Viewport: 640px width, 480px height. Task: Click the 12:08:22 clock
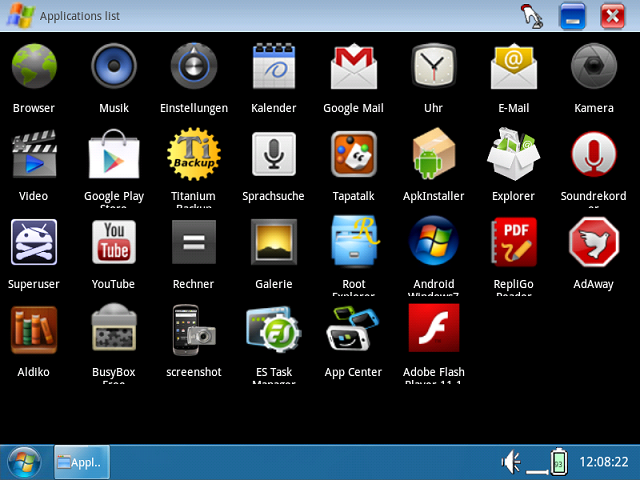(604, 462)
